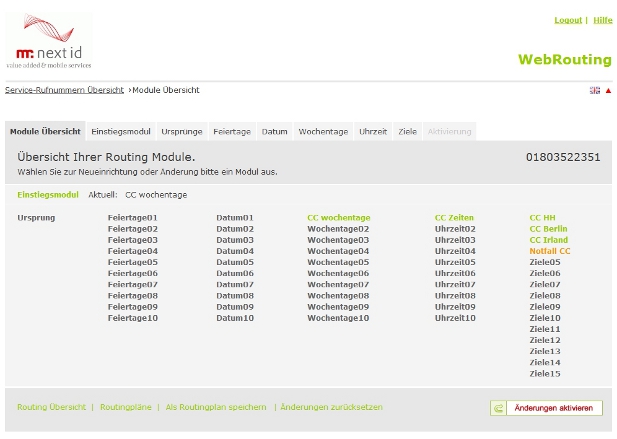Open the CC Zeiten module
Image resolution: width=617 pixels, height=439 pixels.
[454, 217]
